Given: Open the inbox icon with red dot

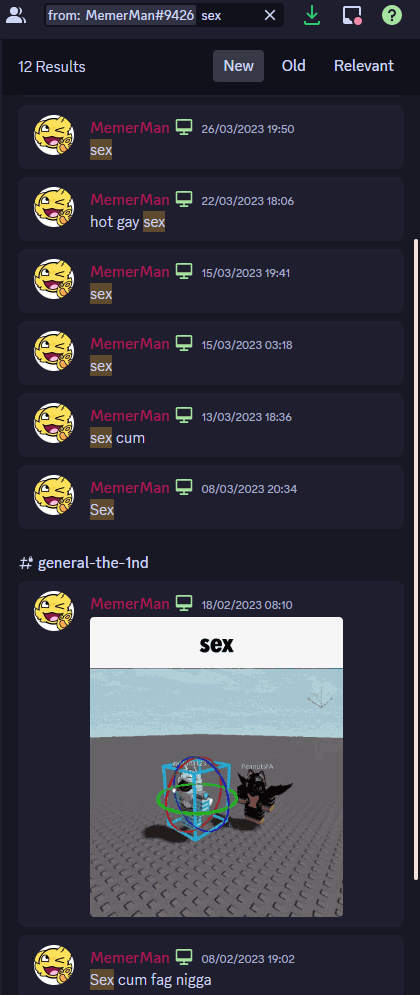Looking at the screenshot, I should click(352, 15).
